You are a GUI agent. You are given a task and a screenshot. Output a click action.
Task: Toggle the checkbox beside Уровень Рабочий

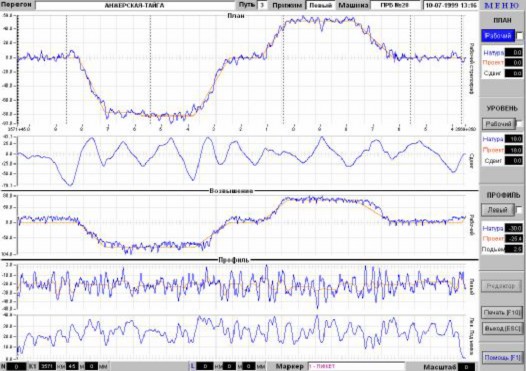pyautogui.click(x=519, y=124)
